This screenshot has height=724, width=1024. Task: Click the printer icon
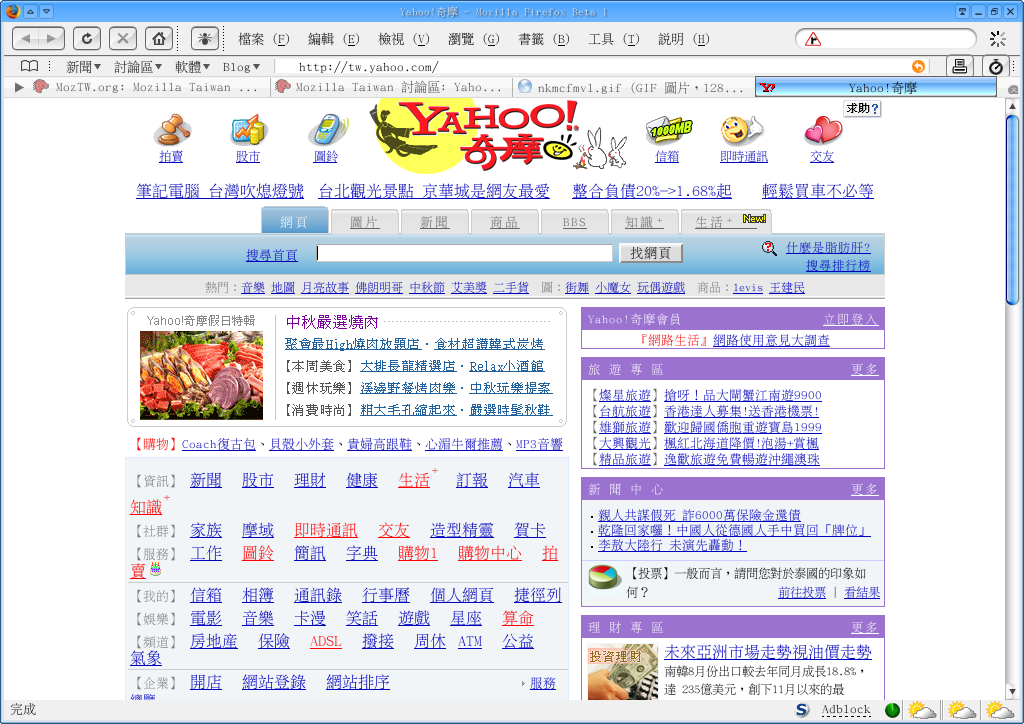960,66
